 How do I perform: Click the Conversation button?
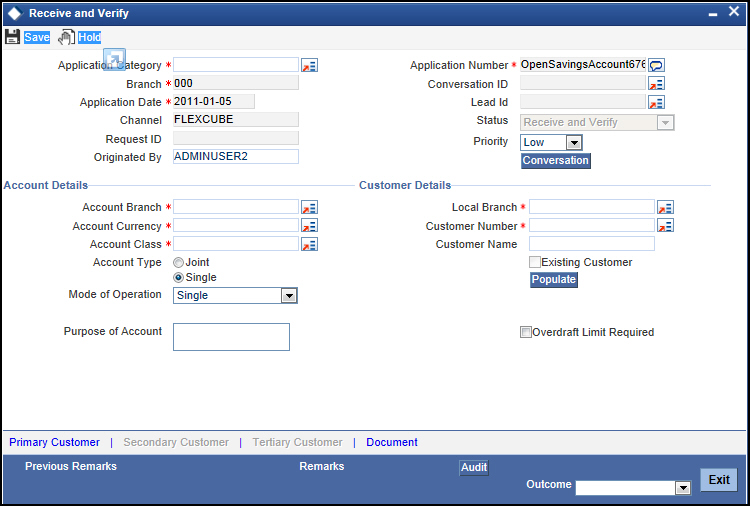pyautogui.click(x=555, y=161)
